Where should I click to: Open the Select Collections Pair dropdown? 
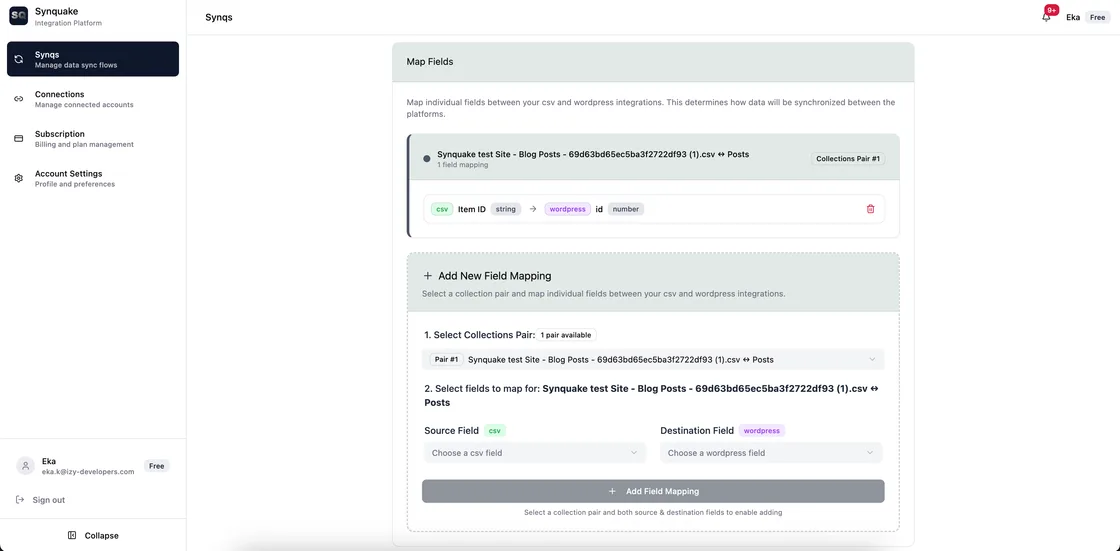653,359
